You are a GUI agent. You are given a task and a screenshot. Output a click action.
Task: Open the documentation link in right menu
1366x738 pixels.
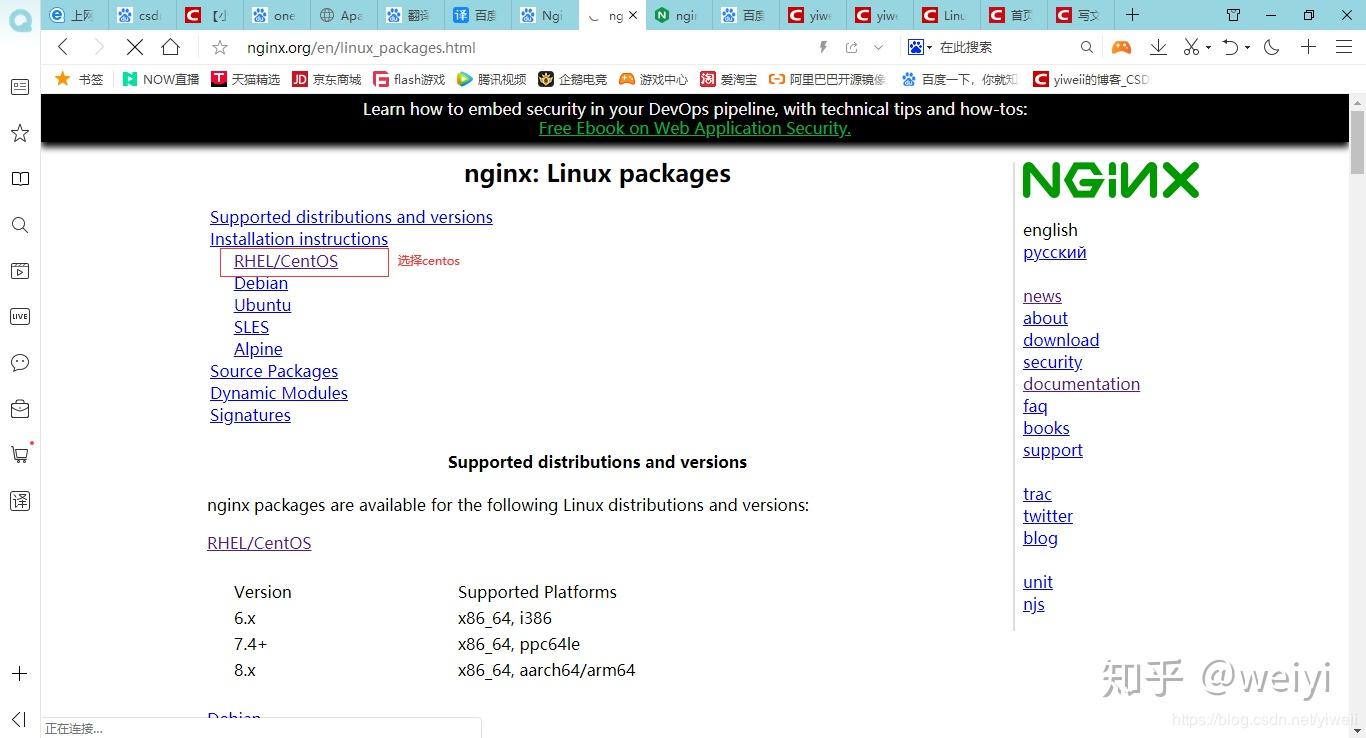1081,384
